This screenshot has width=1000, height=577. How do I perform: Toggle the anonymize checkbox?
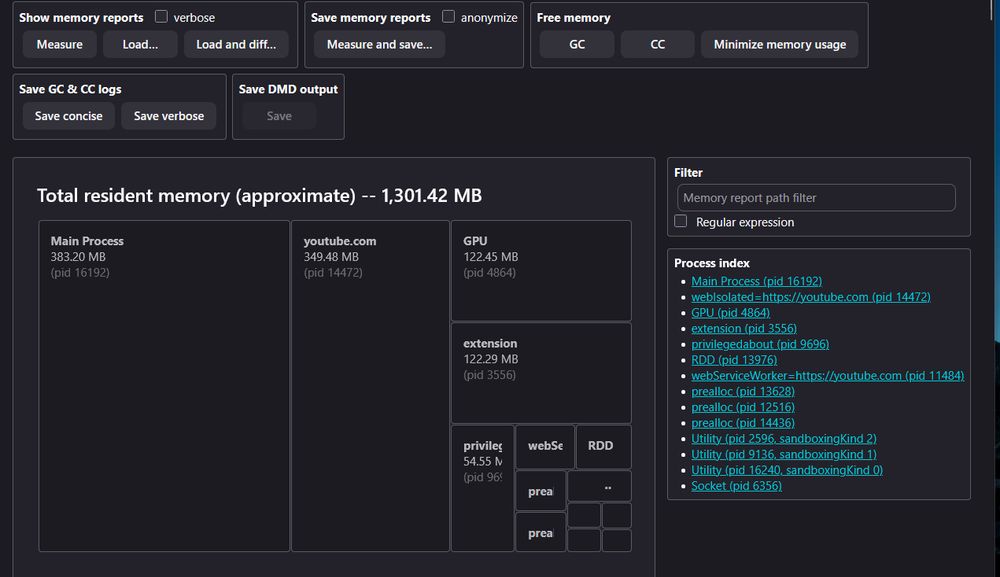tap(448, 17)
